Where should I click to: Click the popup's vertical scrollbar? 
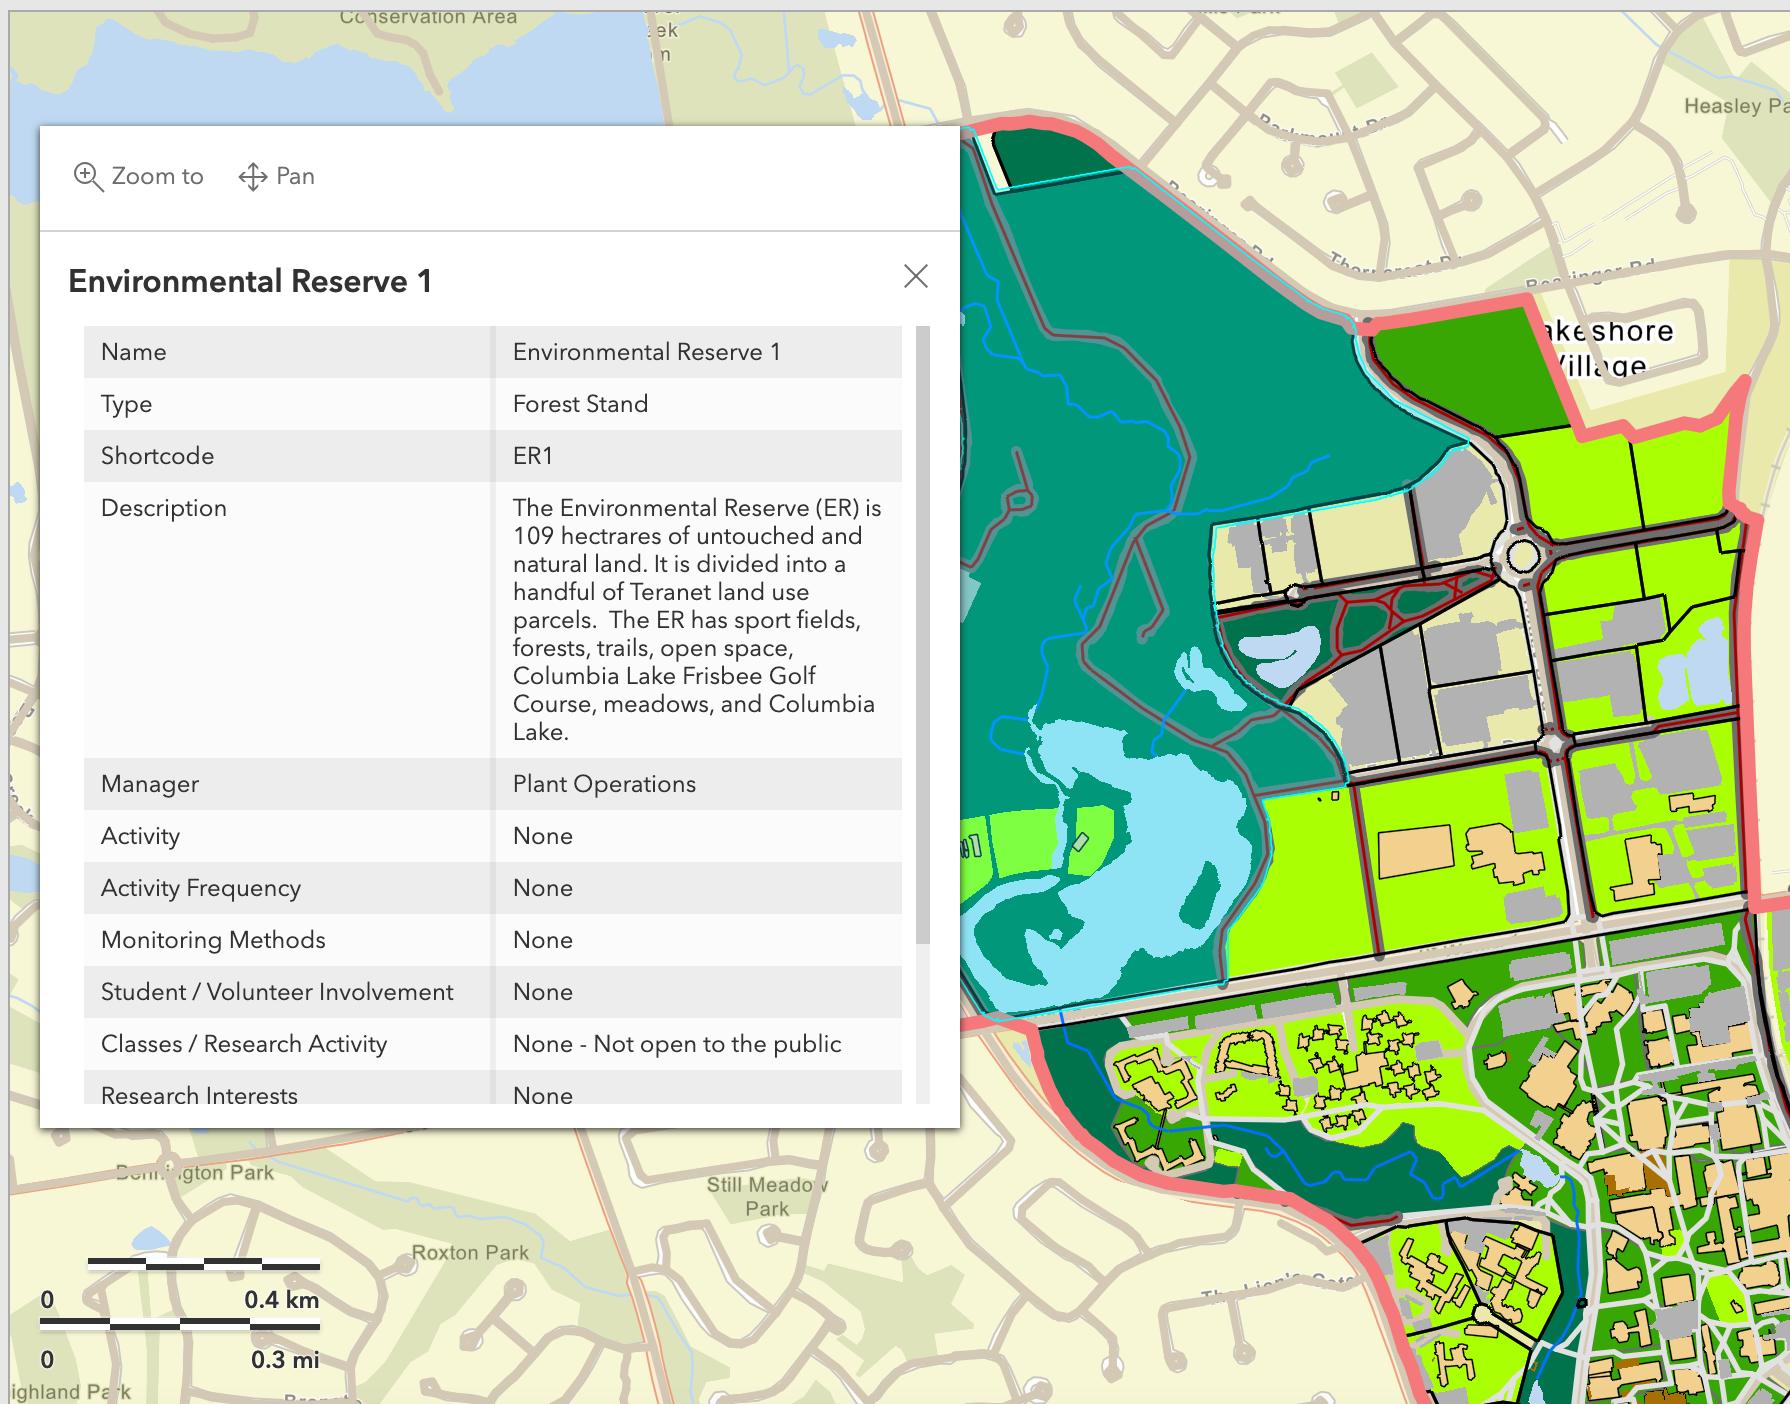pyautogui.click(x=922, y=634)
